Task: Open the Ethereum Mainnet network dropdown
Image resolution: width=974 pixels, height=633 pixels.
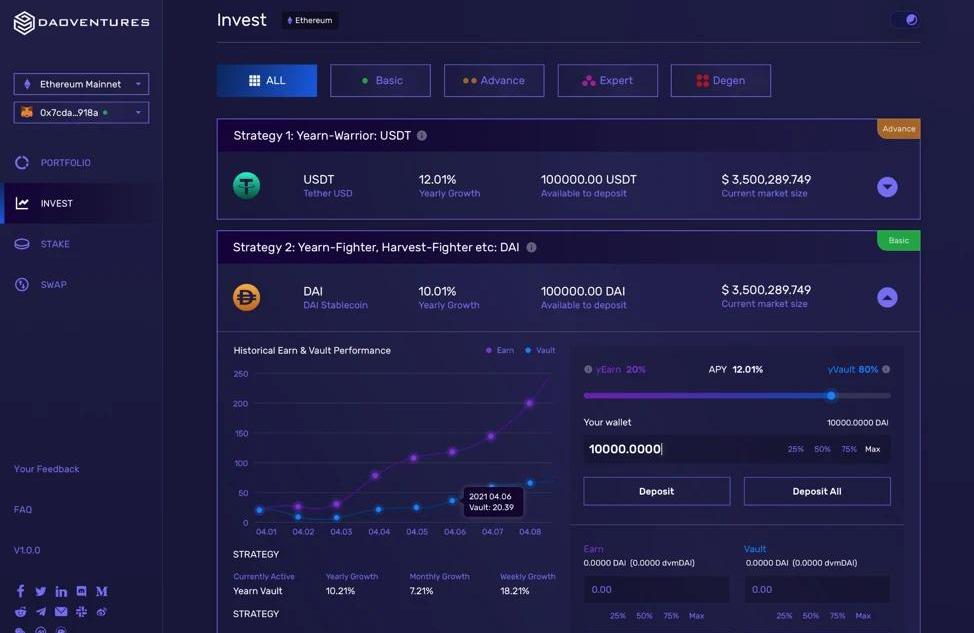Action: click(81, 84)
